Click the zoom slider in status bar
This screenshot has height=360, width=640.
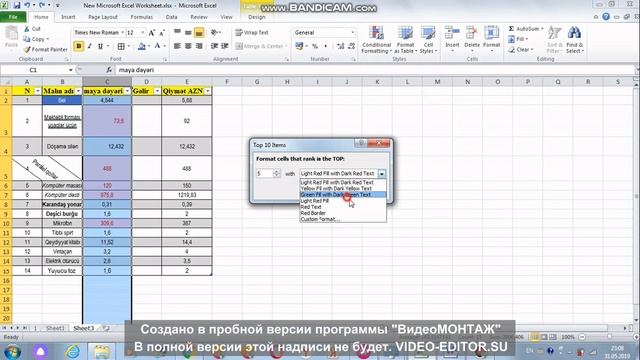(609, 337)
